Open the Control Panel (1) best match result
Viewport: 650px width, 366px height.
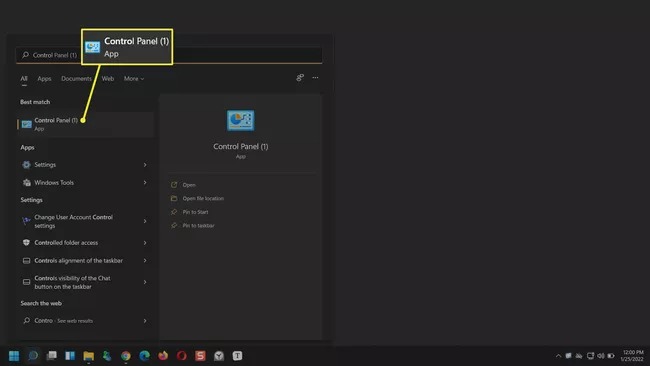[x=85, y=124]
